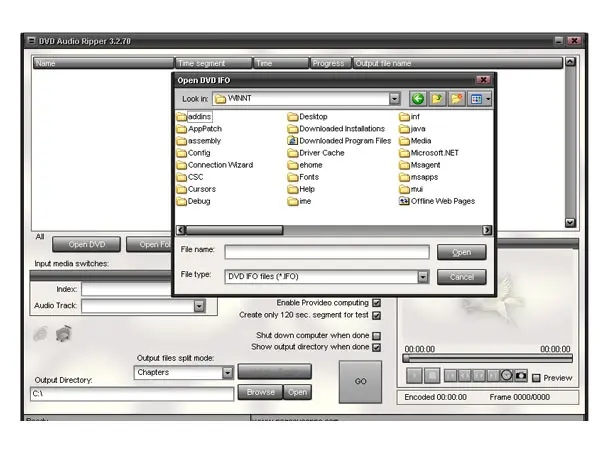The width and height of the screenshot is (612, 459).
Task: Click the green Back navigation icon
Action: (x=418, y=99)
